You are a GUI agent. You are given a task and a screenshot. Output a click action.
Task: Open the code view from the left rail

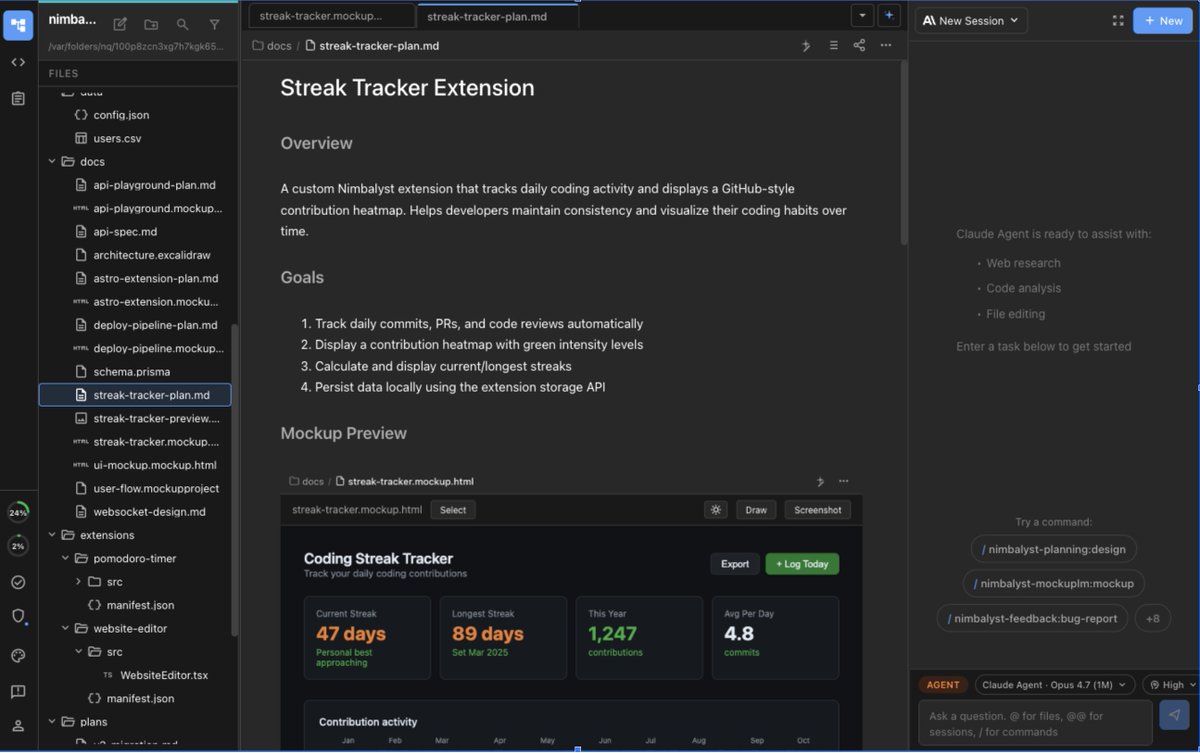pos(18,62)
